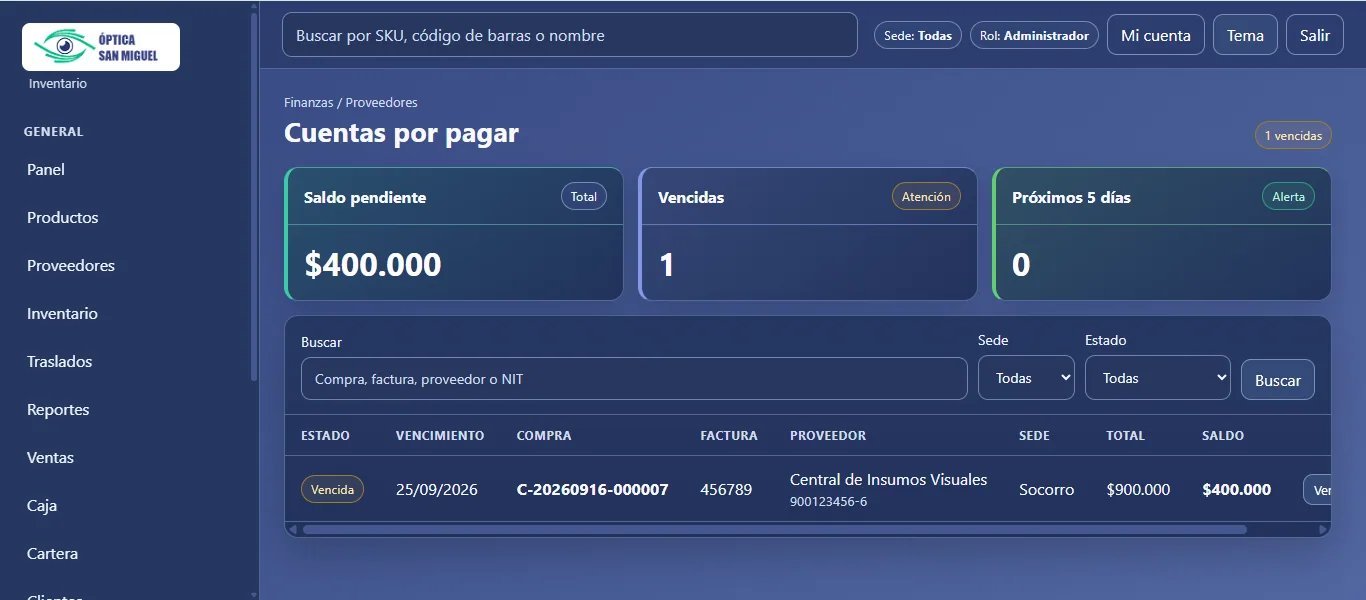This screenshot has width=1366, height=600.
Task: Click the Atención badge on Vencidas card
Action: click(926, 197)
